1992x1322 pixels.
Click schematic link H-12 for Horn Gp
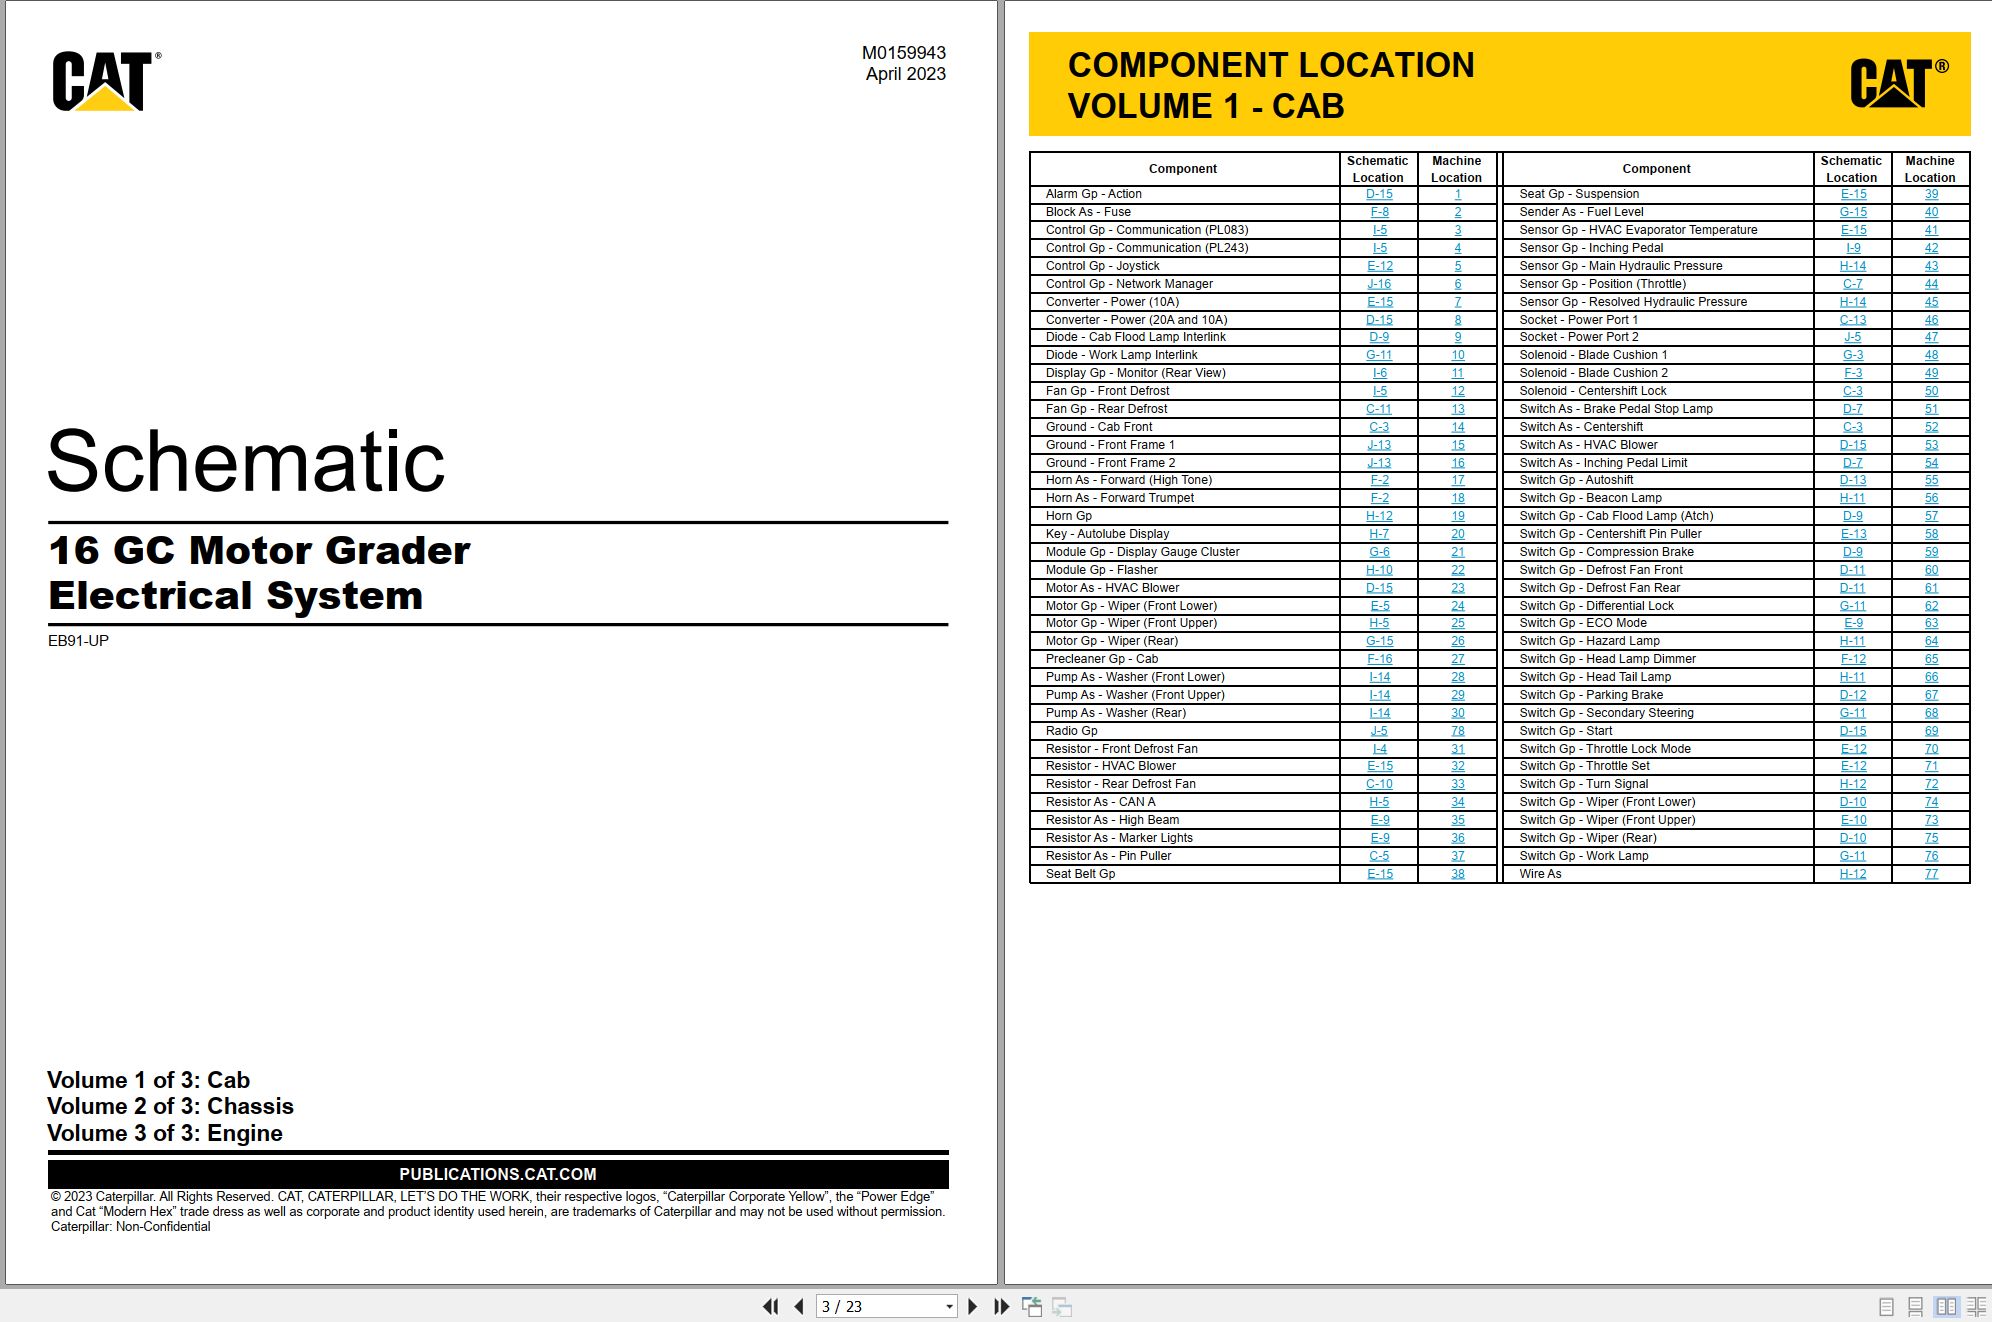(x=1379, y=516)
